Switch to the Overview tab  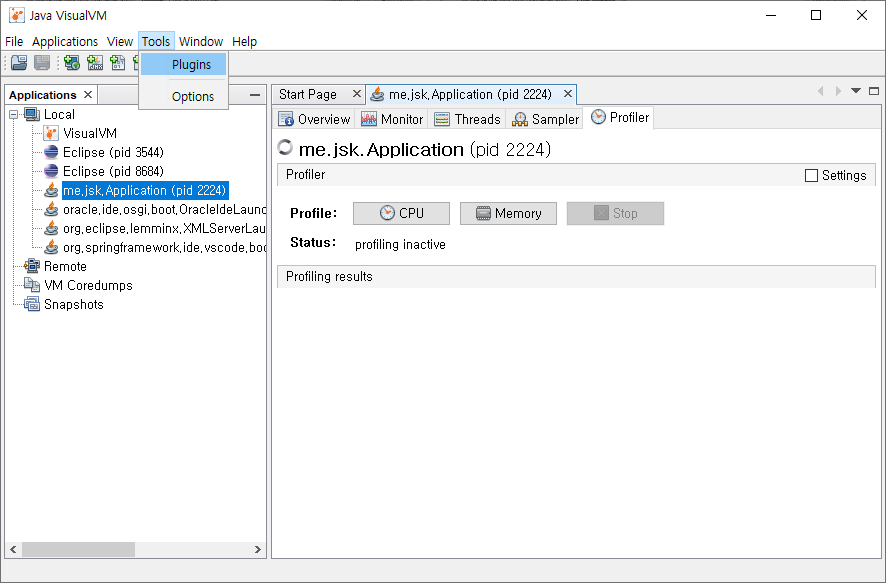(x=314, y=119)
